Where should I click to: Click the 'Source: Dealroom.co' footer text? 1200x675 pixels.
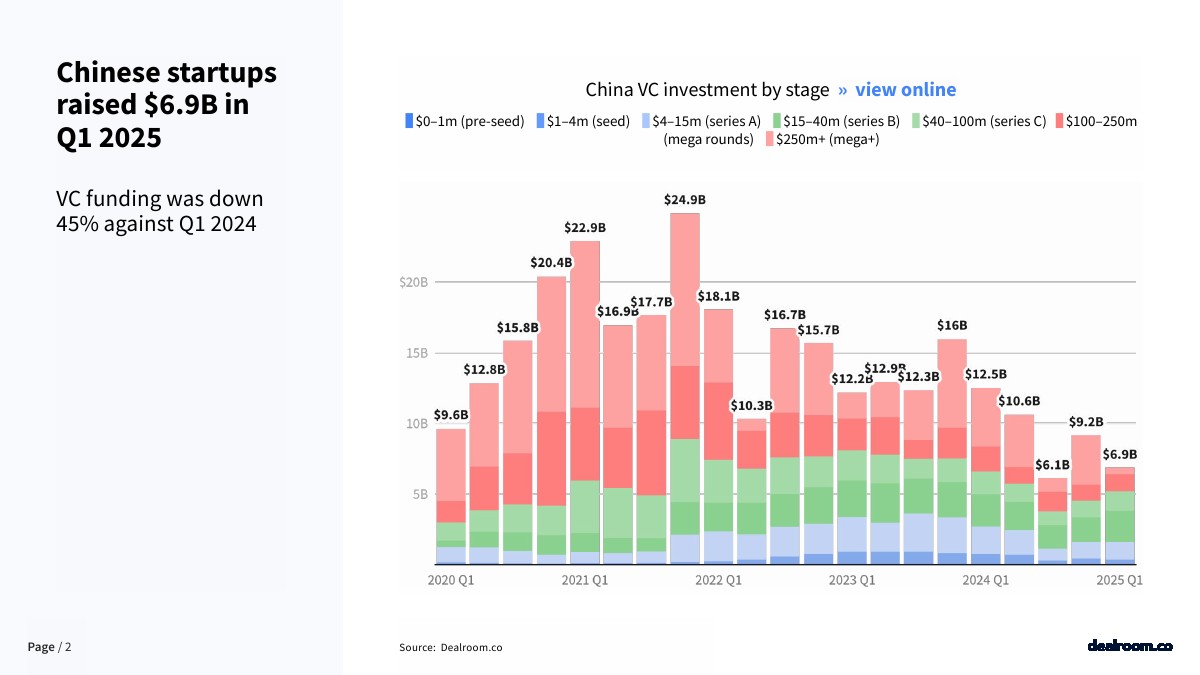450,647
